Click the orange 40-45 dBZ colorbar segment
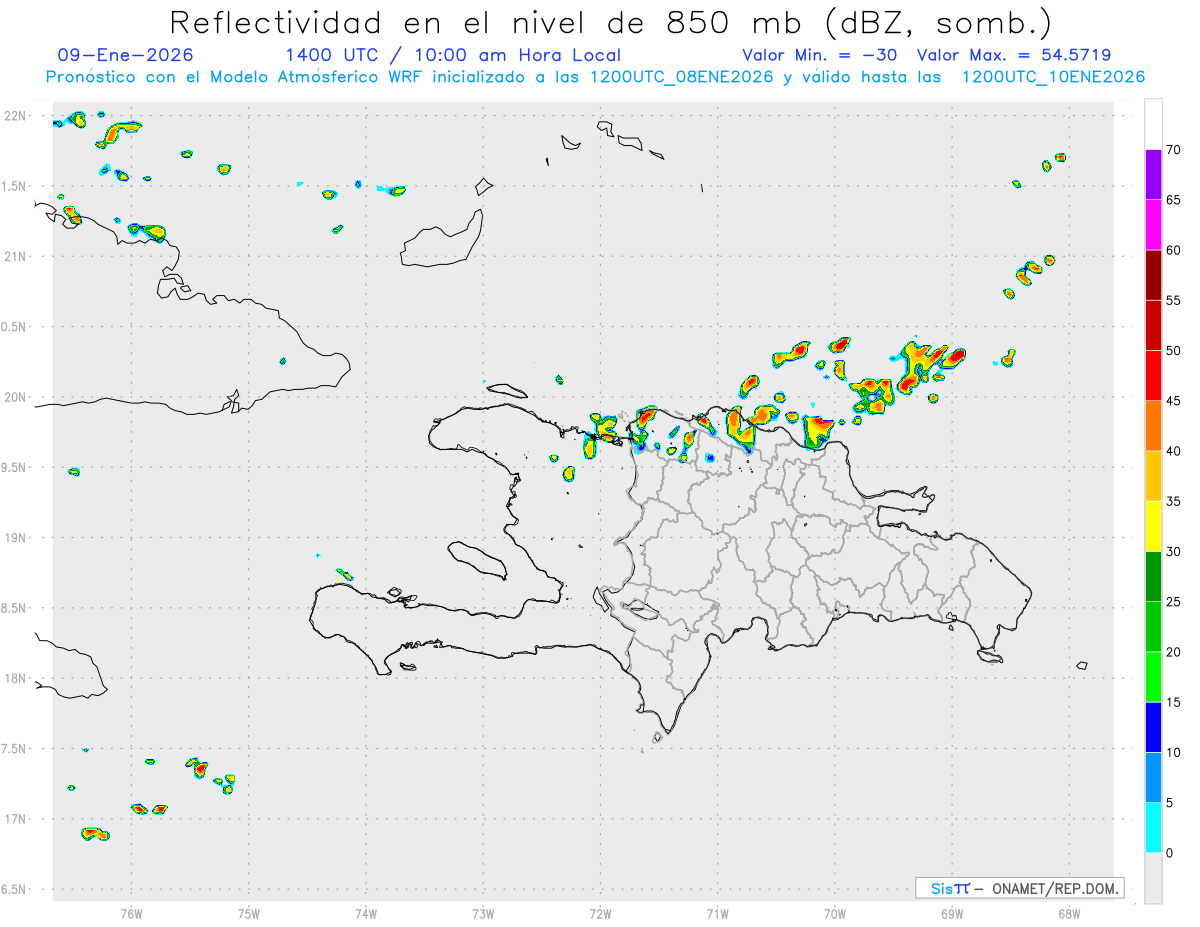The height and width of the screenshot is (927, 1200). (x=1153, y=426)
